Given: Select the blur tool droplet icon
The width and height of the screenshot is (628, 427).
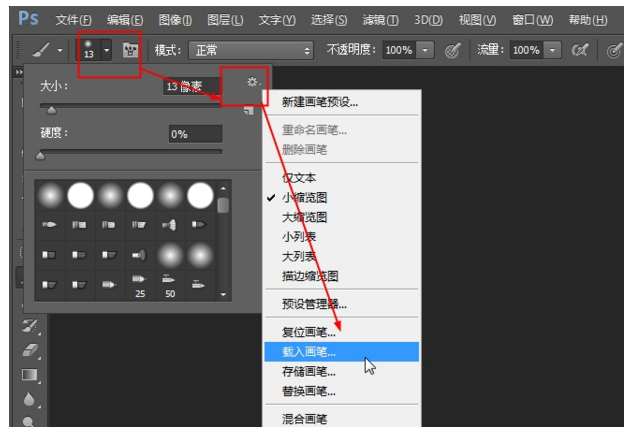Looking at the screenshot, I should (29, 399).
